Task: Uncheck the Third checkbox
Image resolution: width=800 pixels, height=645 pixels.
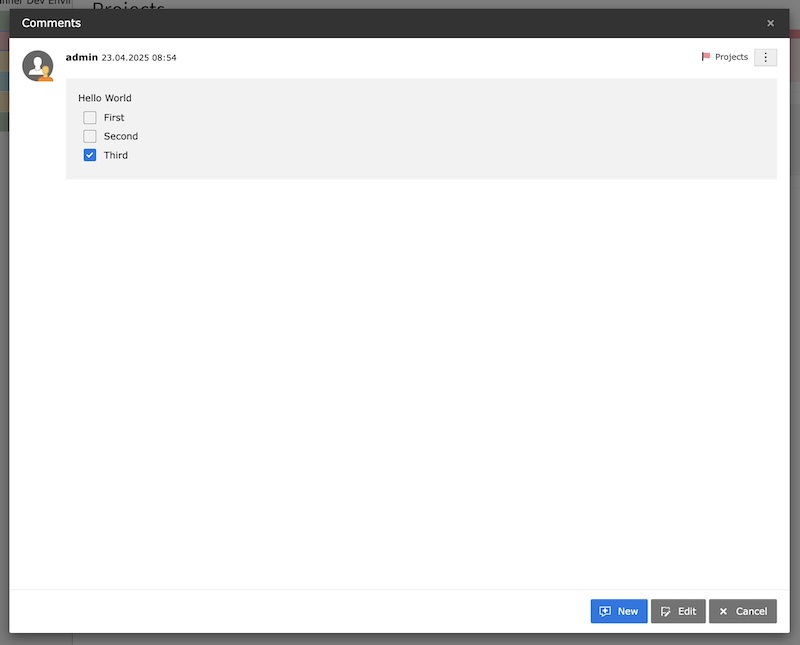Action: coord(90,155)
